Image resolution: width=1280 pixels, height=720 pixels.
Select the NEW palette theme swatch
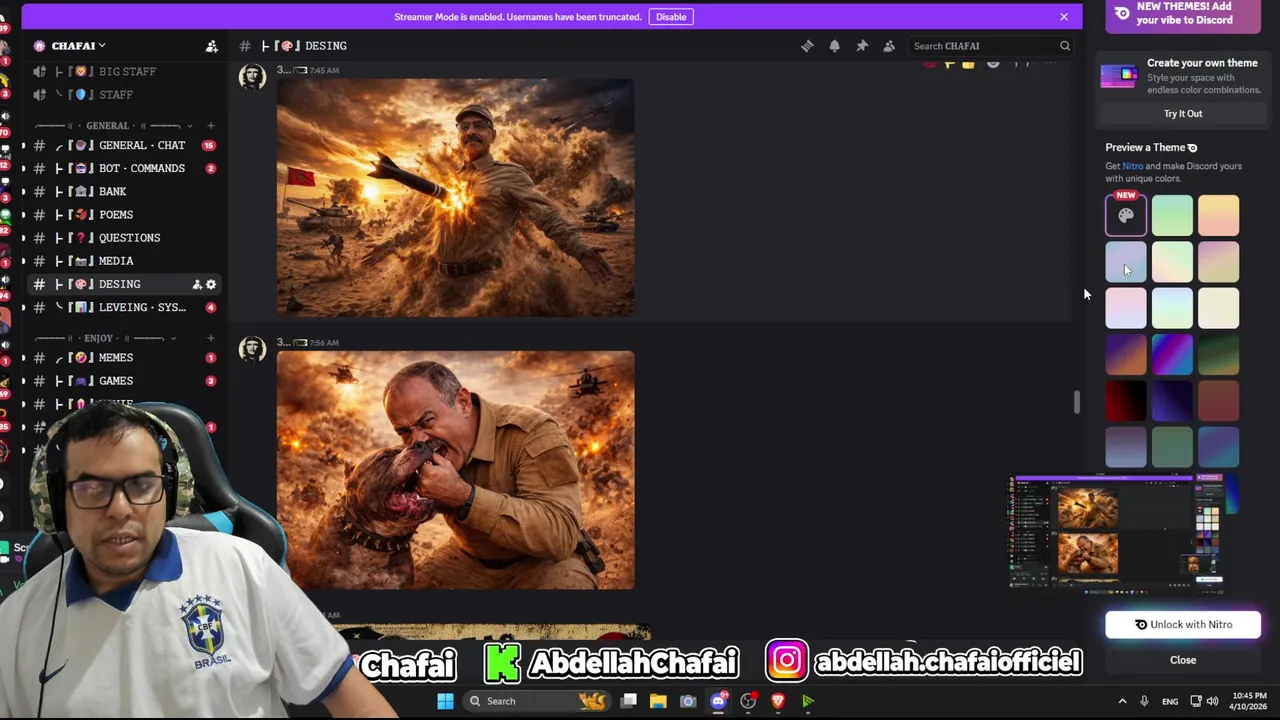click(1126, 216)
